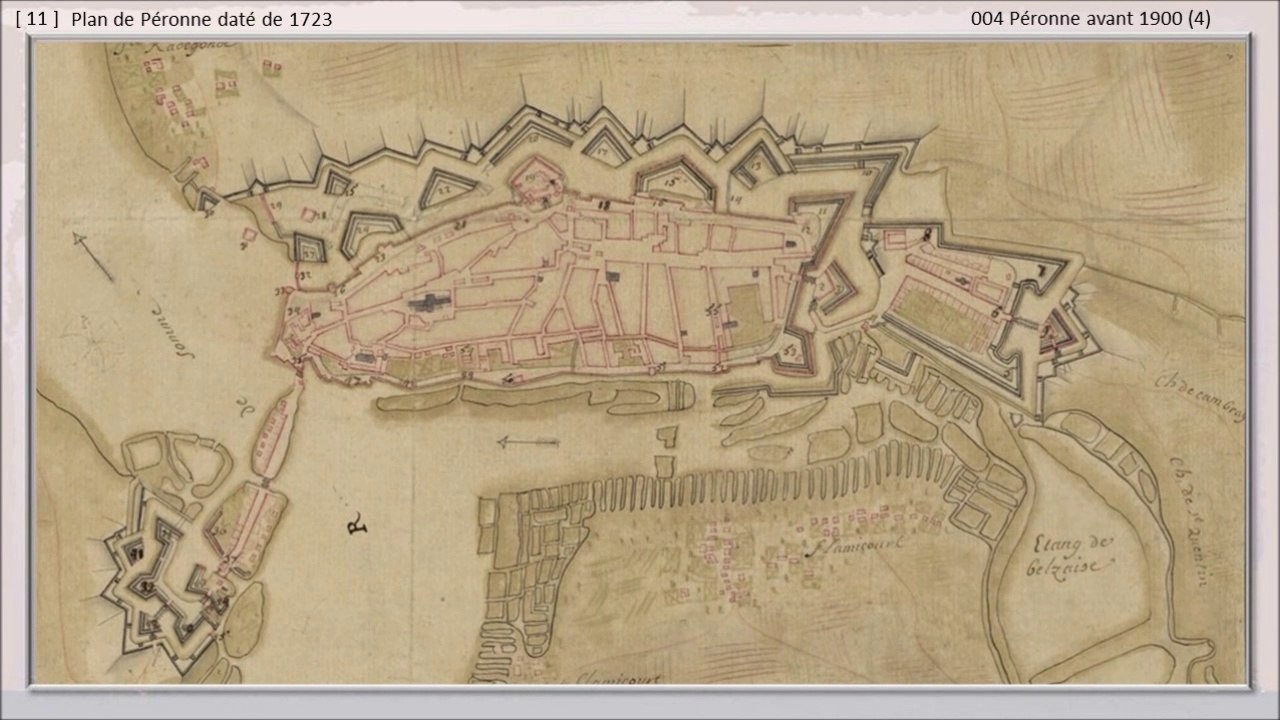Viewport: 1280px width, 720px height.
Task: Click the caption "004 Péronne avant 1900 (4)"
Action: 1091,19
